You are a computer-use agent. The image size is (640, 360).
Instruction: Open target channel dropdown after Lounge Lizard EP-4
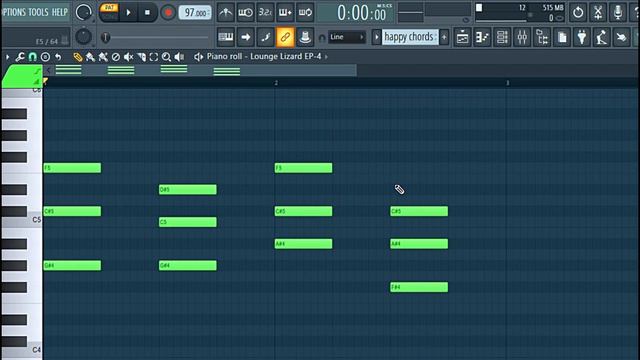tap(326, 57)
